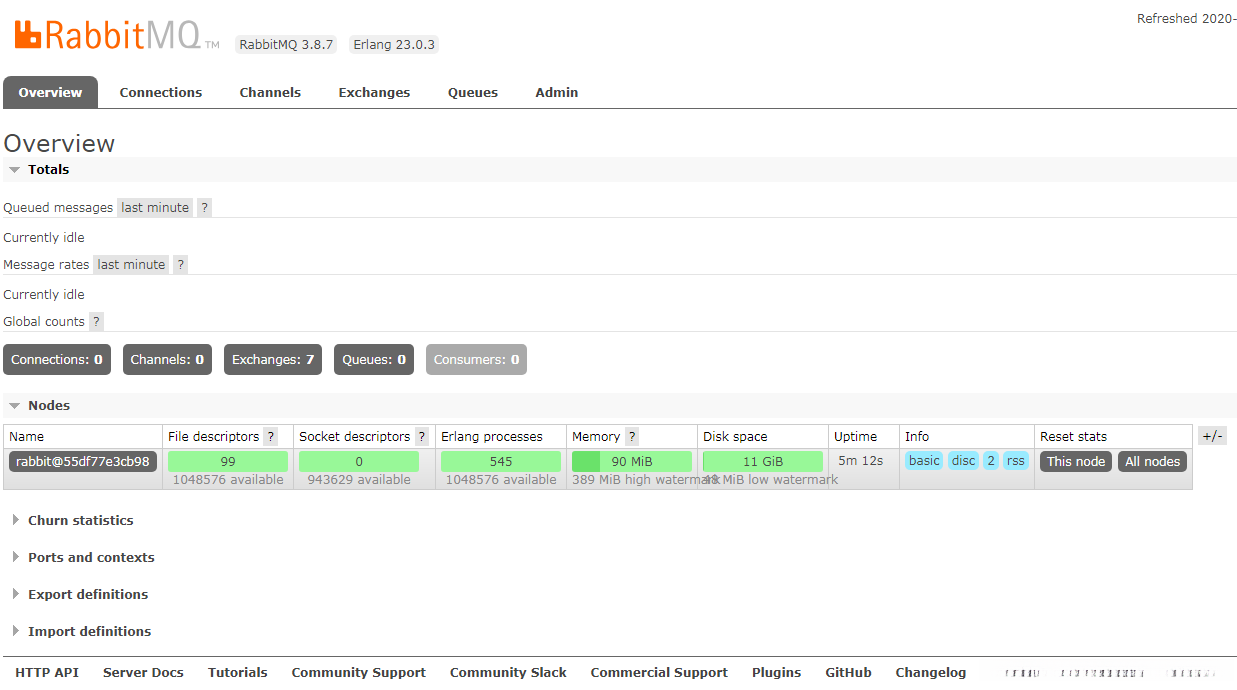This screenshot has height=690, width=1237.
Task: Click the Overview page heading
Action: pyautogui.click(x=59, y=143)
